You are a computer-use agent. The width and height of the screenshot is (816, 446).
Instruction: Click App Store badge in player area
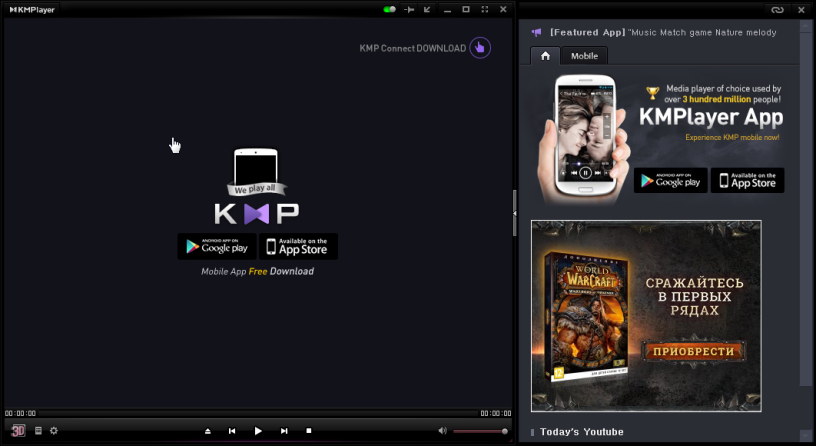coord(299,246)
